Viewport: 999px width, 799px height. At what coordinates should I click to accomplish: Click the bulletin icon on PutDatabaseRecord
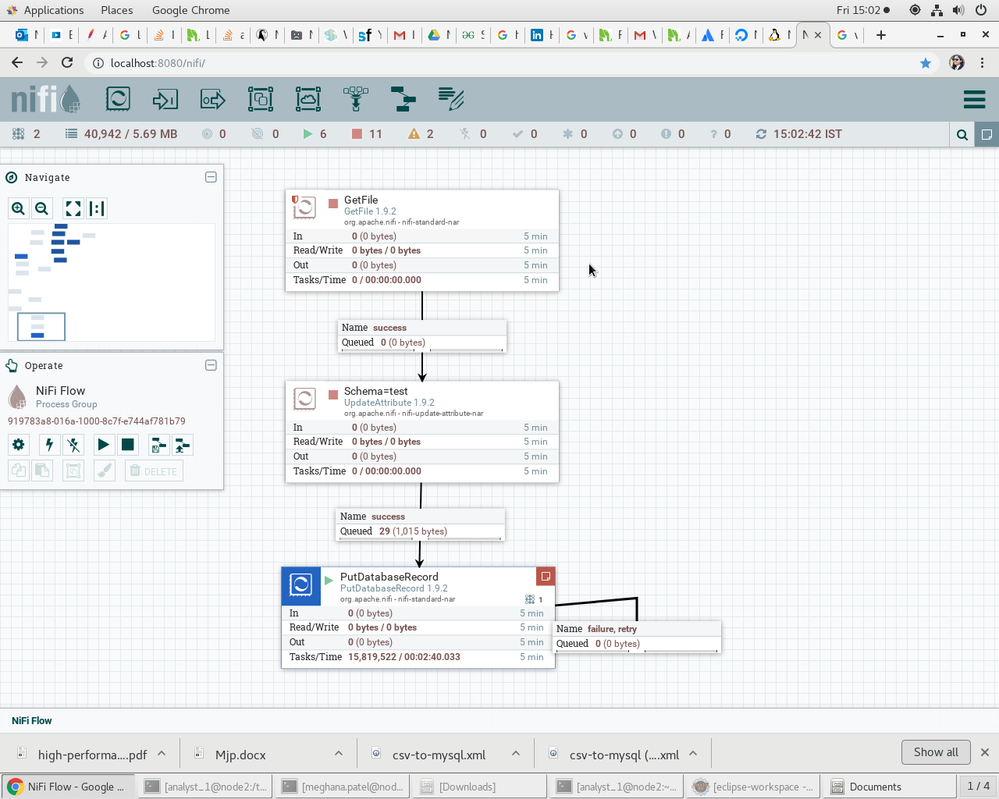pos(545,576)
